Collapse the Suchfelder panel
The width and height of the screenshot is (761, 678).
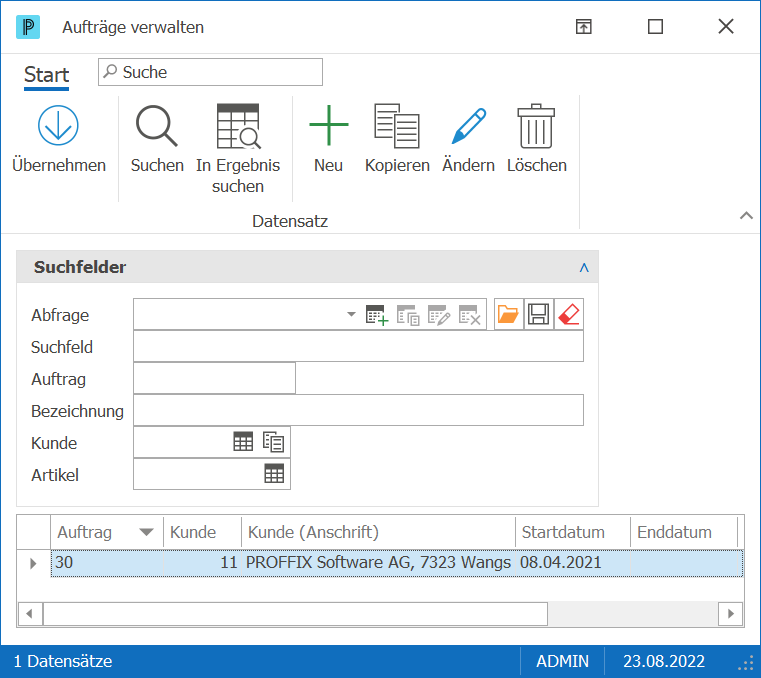coord(584,267)
